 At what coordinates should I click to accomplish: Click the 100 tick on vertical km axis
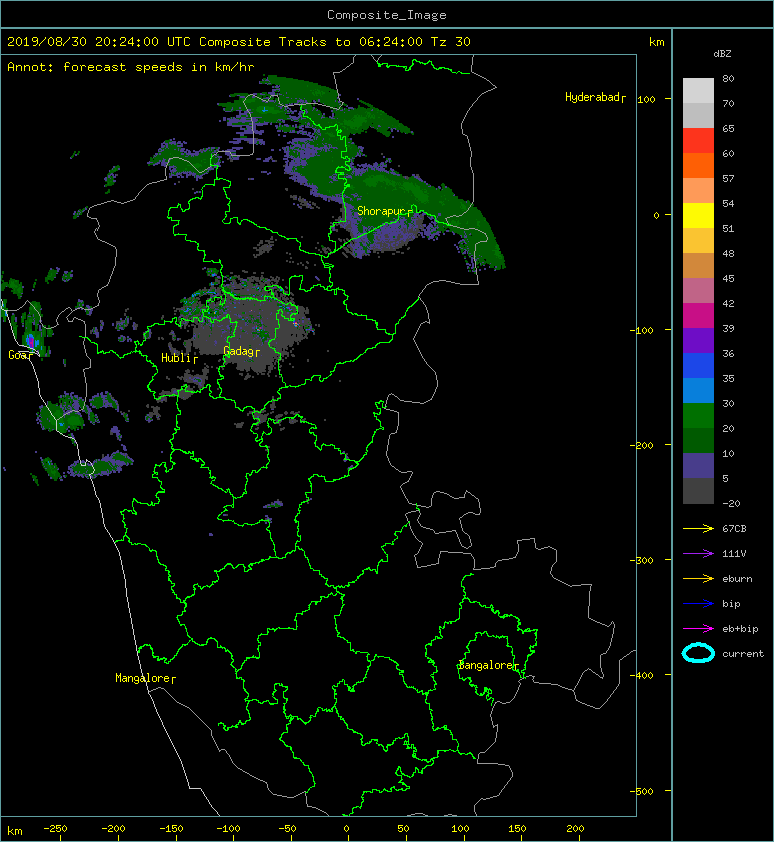(x=646, y=99)
